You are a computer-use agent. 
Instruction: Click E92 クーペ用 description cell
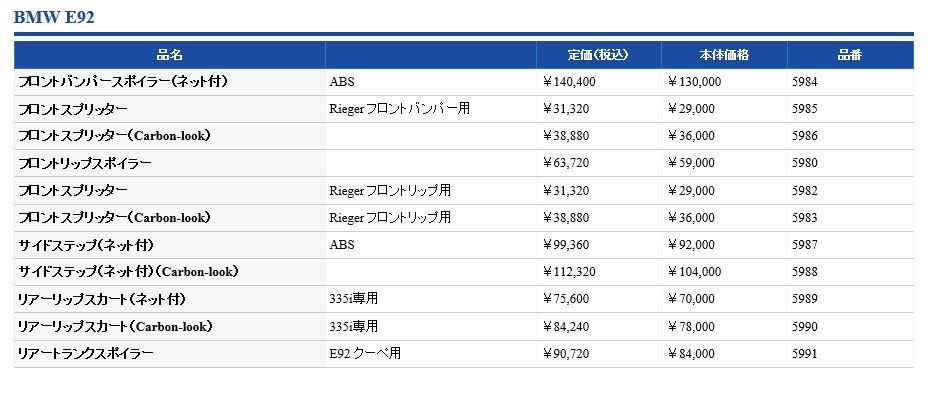point(365,354)
